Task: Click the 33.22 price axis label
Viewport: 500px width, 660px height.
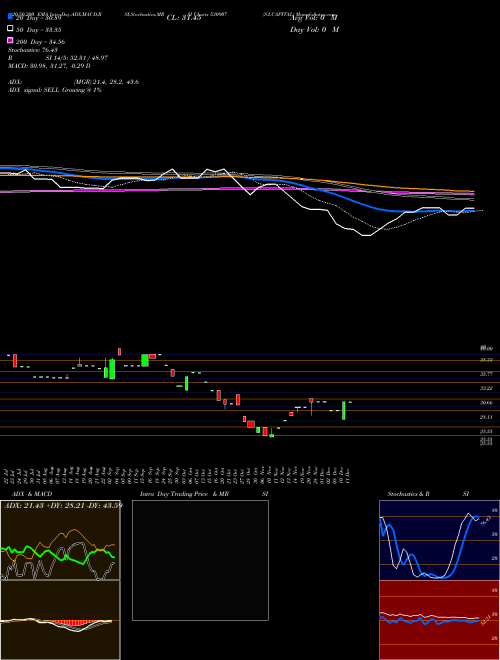Action: [x=487, y=388]
